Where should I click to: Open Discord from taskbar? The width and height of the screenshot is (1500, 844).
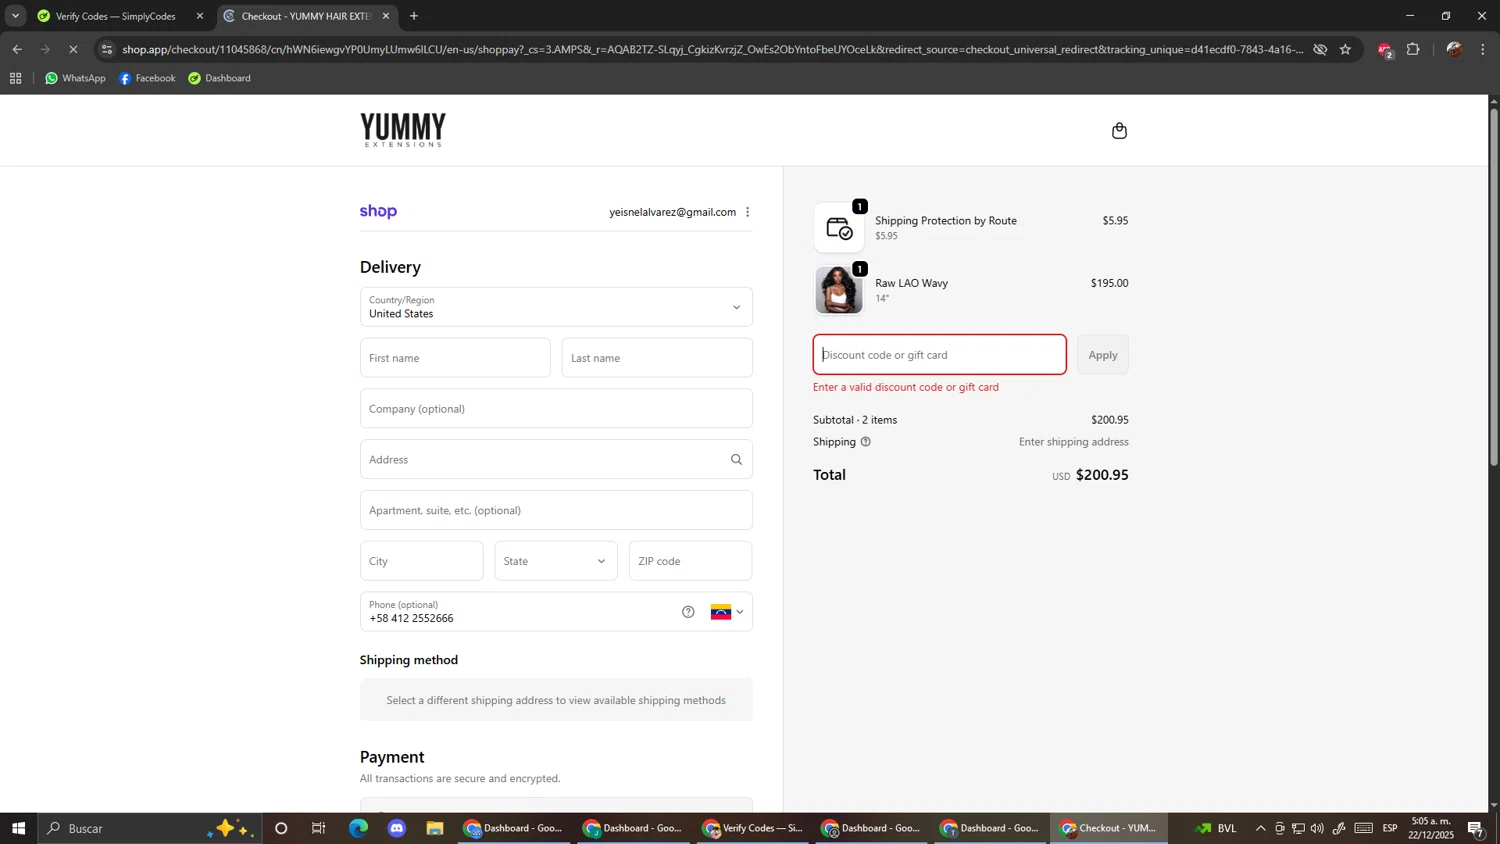pyautogui.click(x=397, y=828)
